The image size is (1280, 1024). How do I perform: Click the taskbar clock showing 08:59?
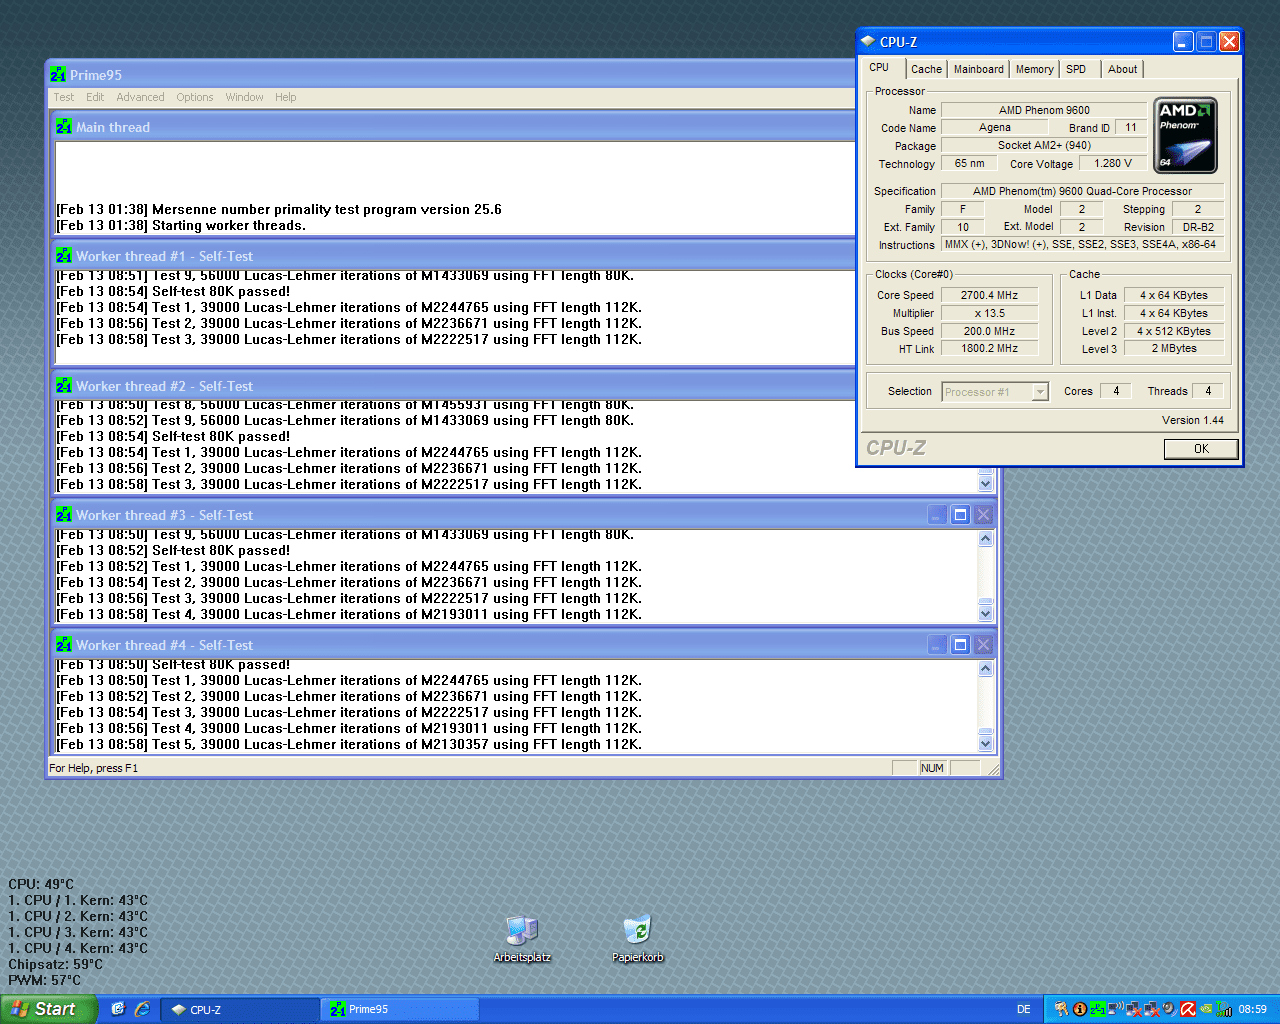pos(1252,1009)
